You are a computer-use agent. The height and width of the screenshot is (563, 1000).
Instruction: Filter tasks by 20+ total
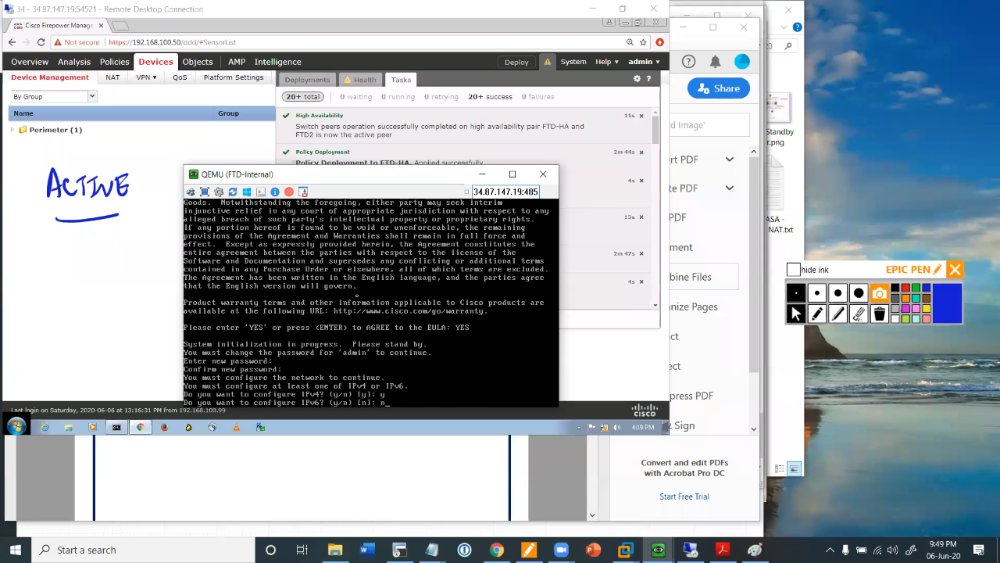(x=303, y=97)
